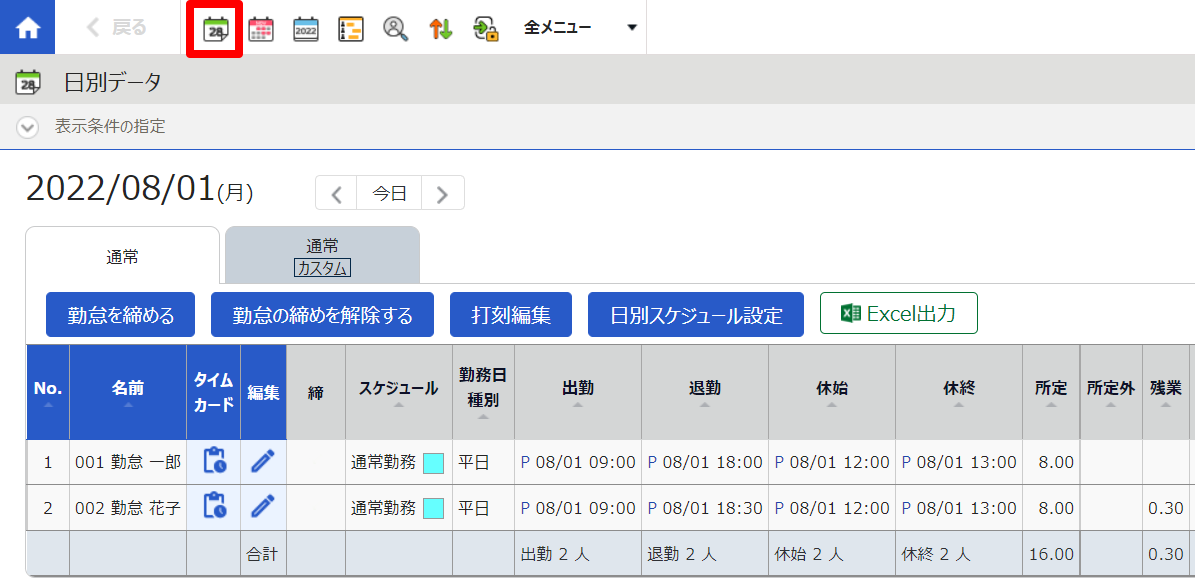The width and height of the screenshot is (1195, 582).
Task: Switch to the 通常 カスタム tab
Action: [x=322, y=257]
